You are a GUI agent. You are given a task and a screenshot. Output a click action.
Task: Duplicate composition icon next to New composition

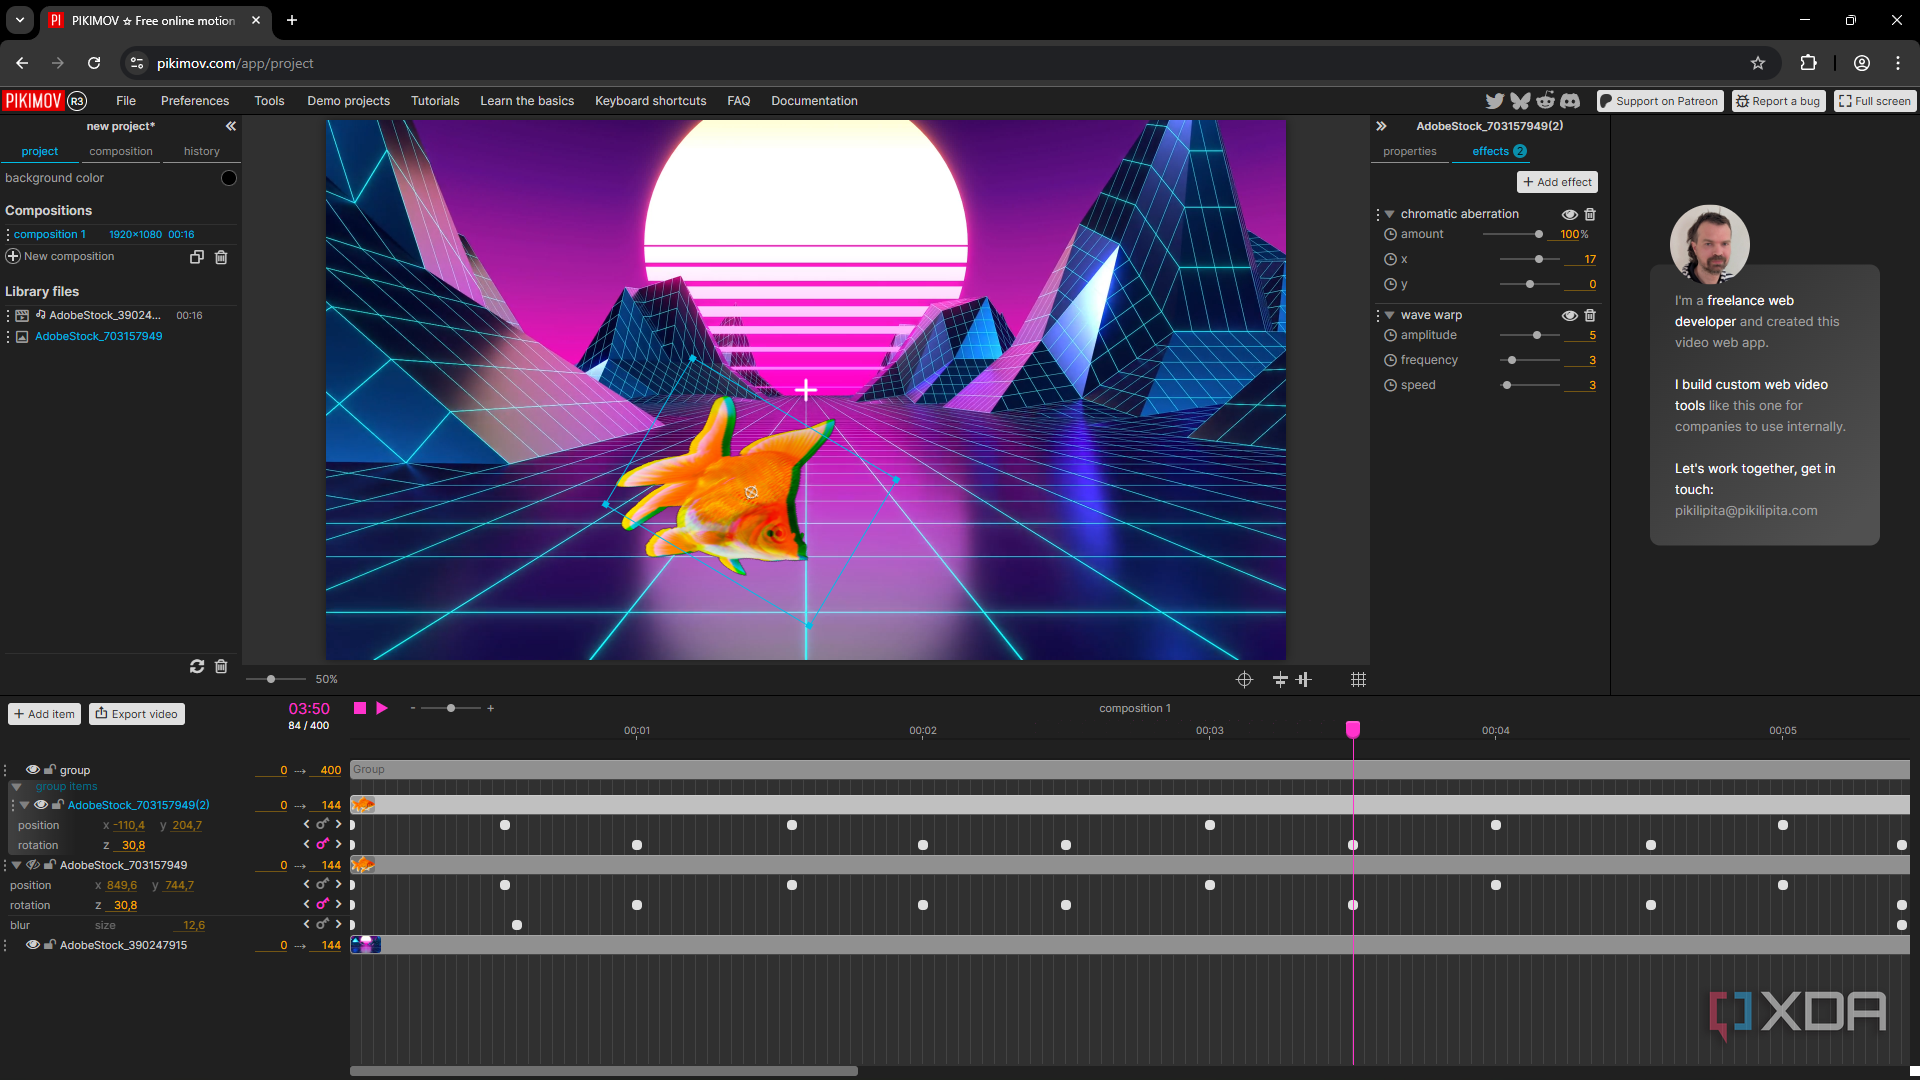pos(197,257)
